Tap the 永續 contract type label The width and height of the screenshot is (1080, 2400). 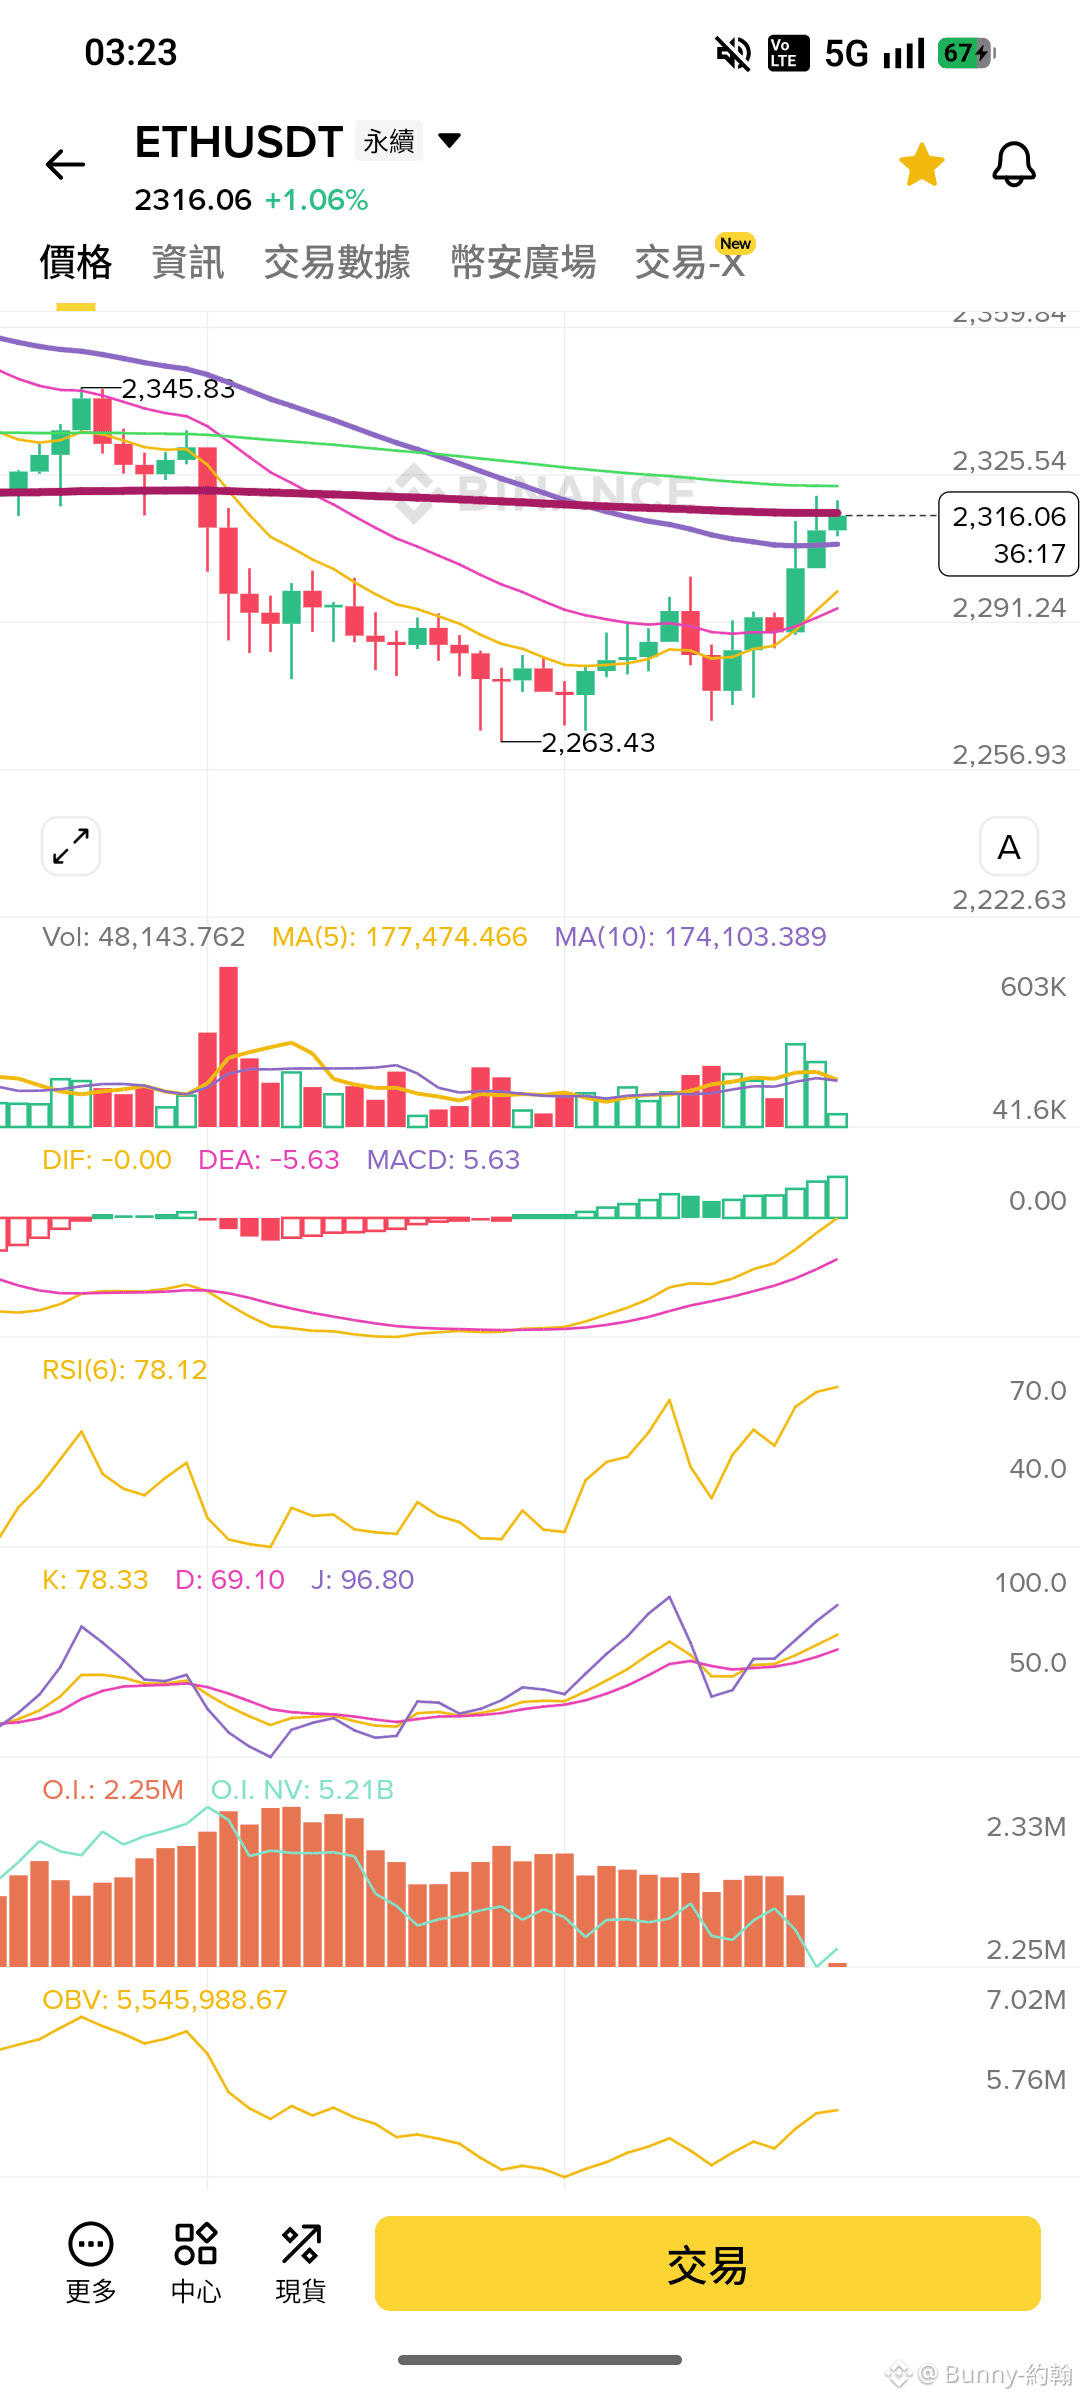coord(389,141)
